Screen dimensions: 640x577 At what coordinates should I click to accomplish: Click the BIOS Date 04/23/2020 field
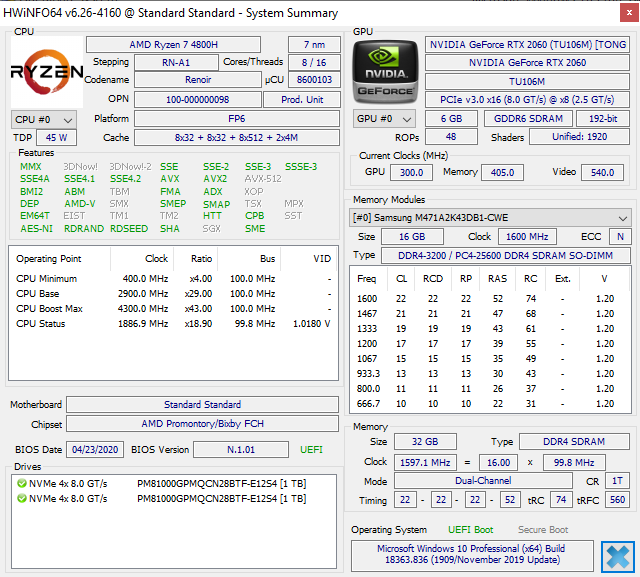coord(95,450)
